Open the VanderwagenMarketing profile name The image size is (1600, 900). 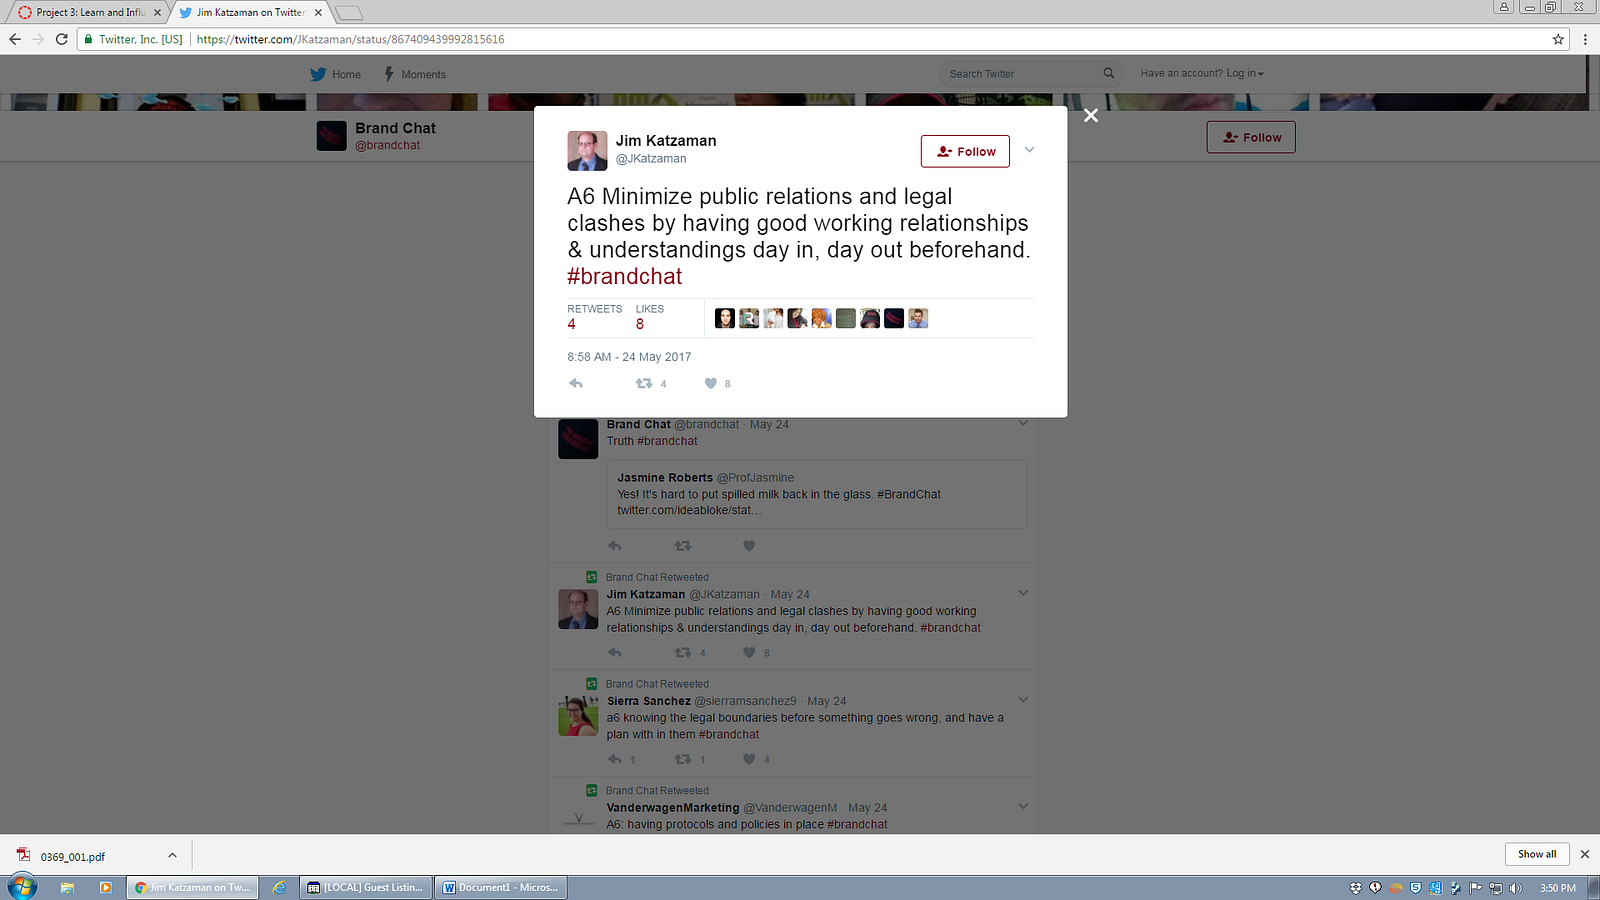click(x=673, y=808)
